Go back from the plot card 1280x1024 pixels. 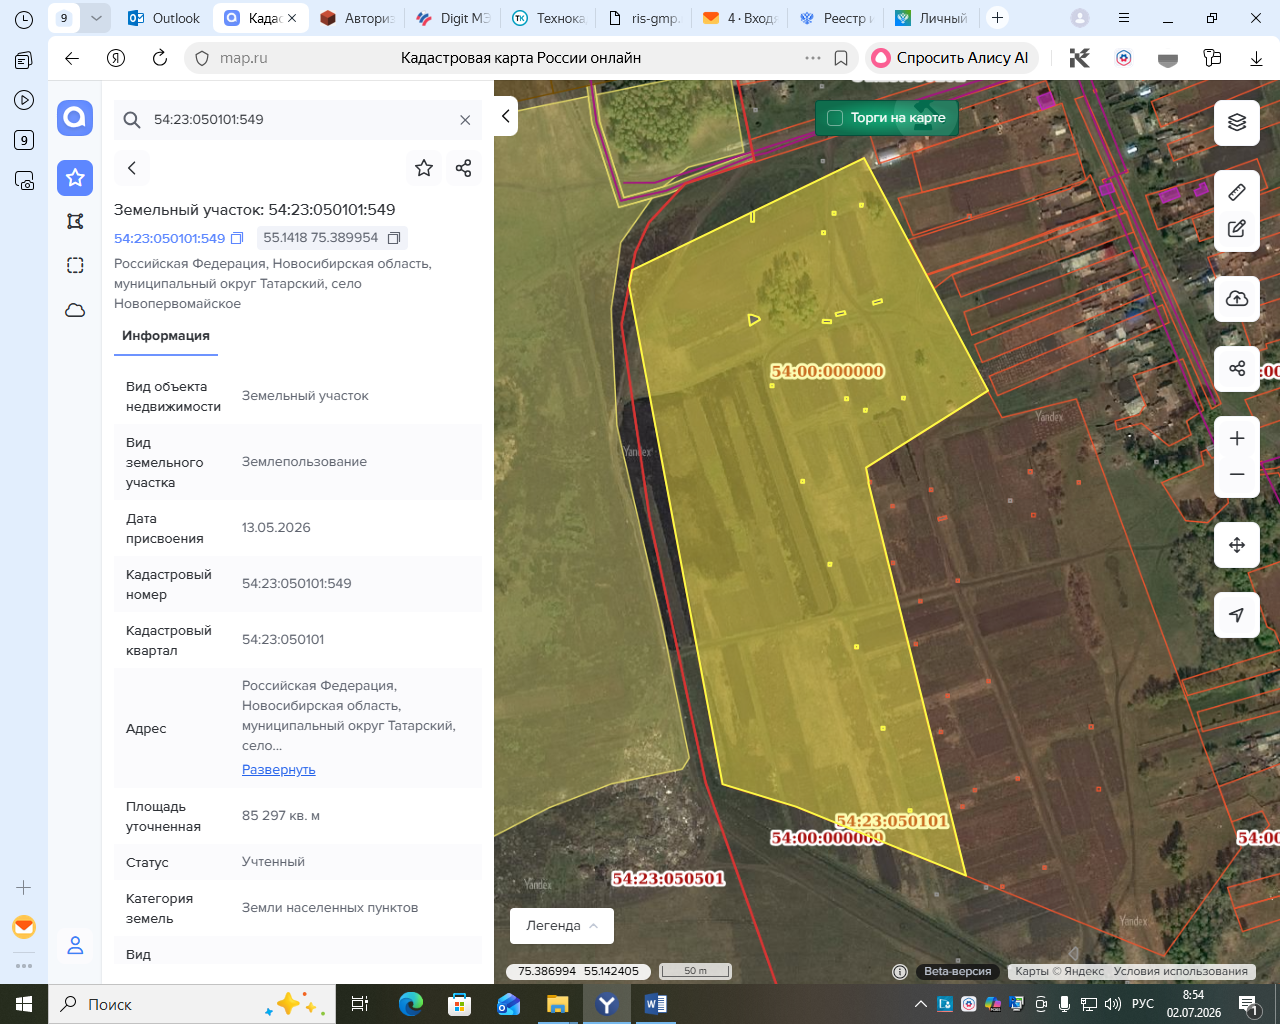132,168
